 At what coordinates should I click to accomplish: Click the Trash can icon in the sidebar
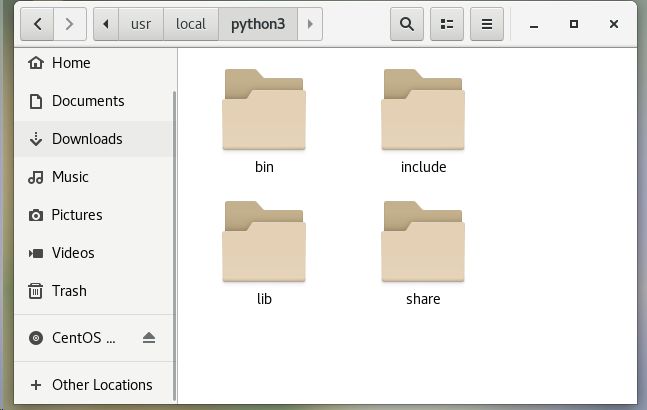click(35, 291)
